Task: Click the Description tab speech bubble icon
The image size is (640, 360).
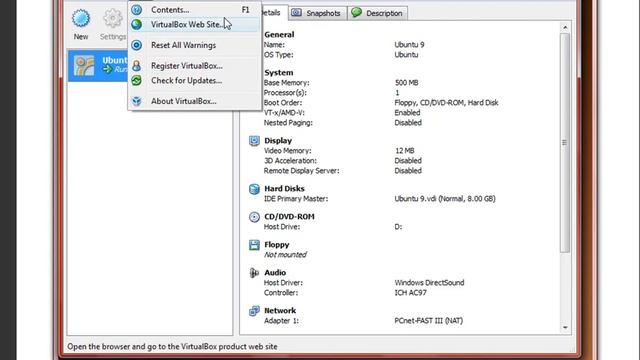Action: (x=356, y=13)
